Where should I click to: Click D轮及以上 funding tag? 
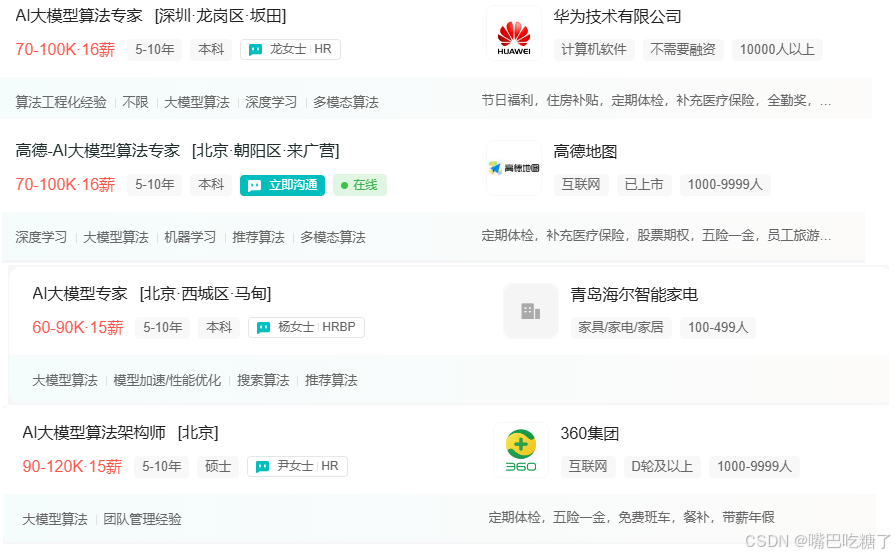tap(662, 466)
